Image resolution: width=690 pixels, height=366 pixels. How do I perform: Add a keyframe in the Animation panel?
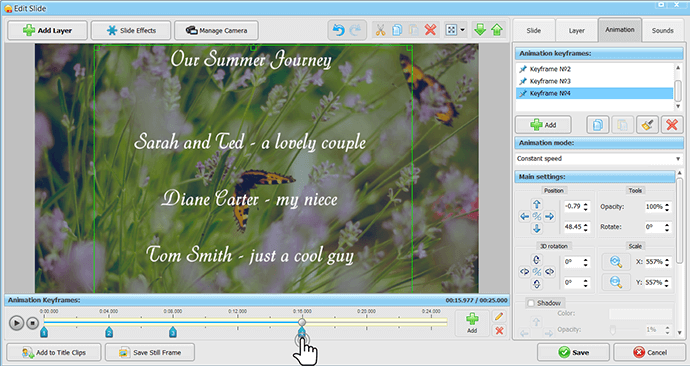tap(543, 125)
